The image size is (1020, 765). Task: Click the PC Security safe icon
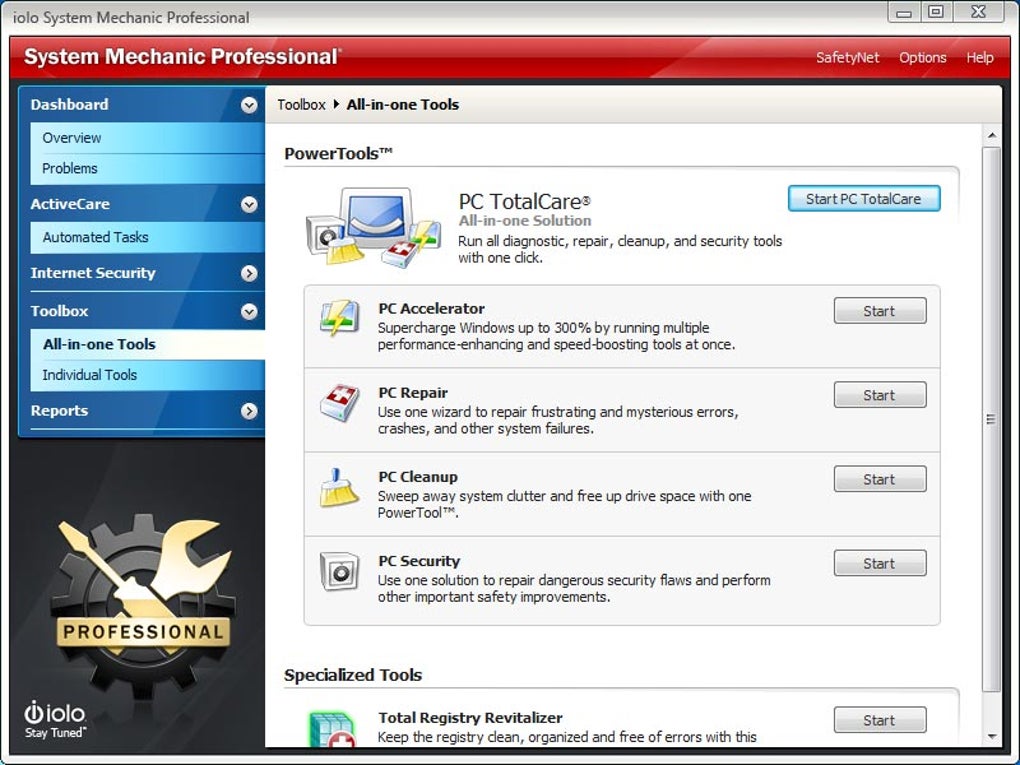coord(340,571)
